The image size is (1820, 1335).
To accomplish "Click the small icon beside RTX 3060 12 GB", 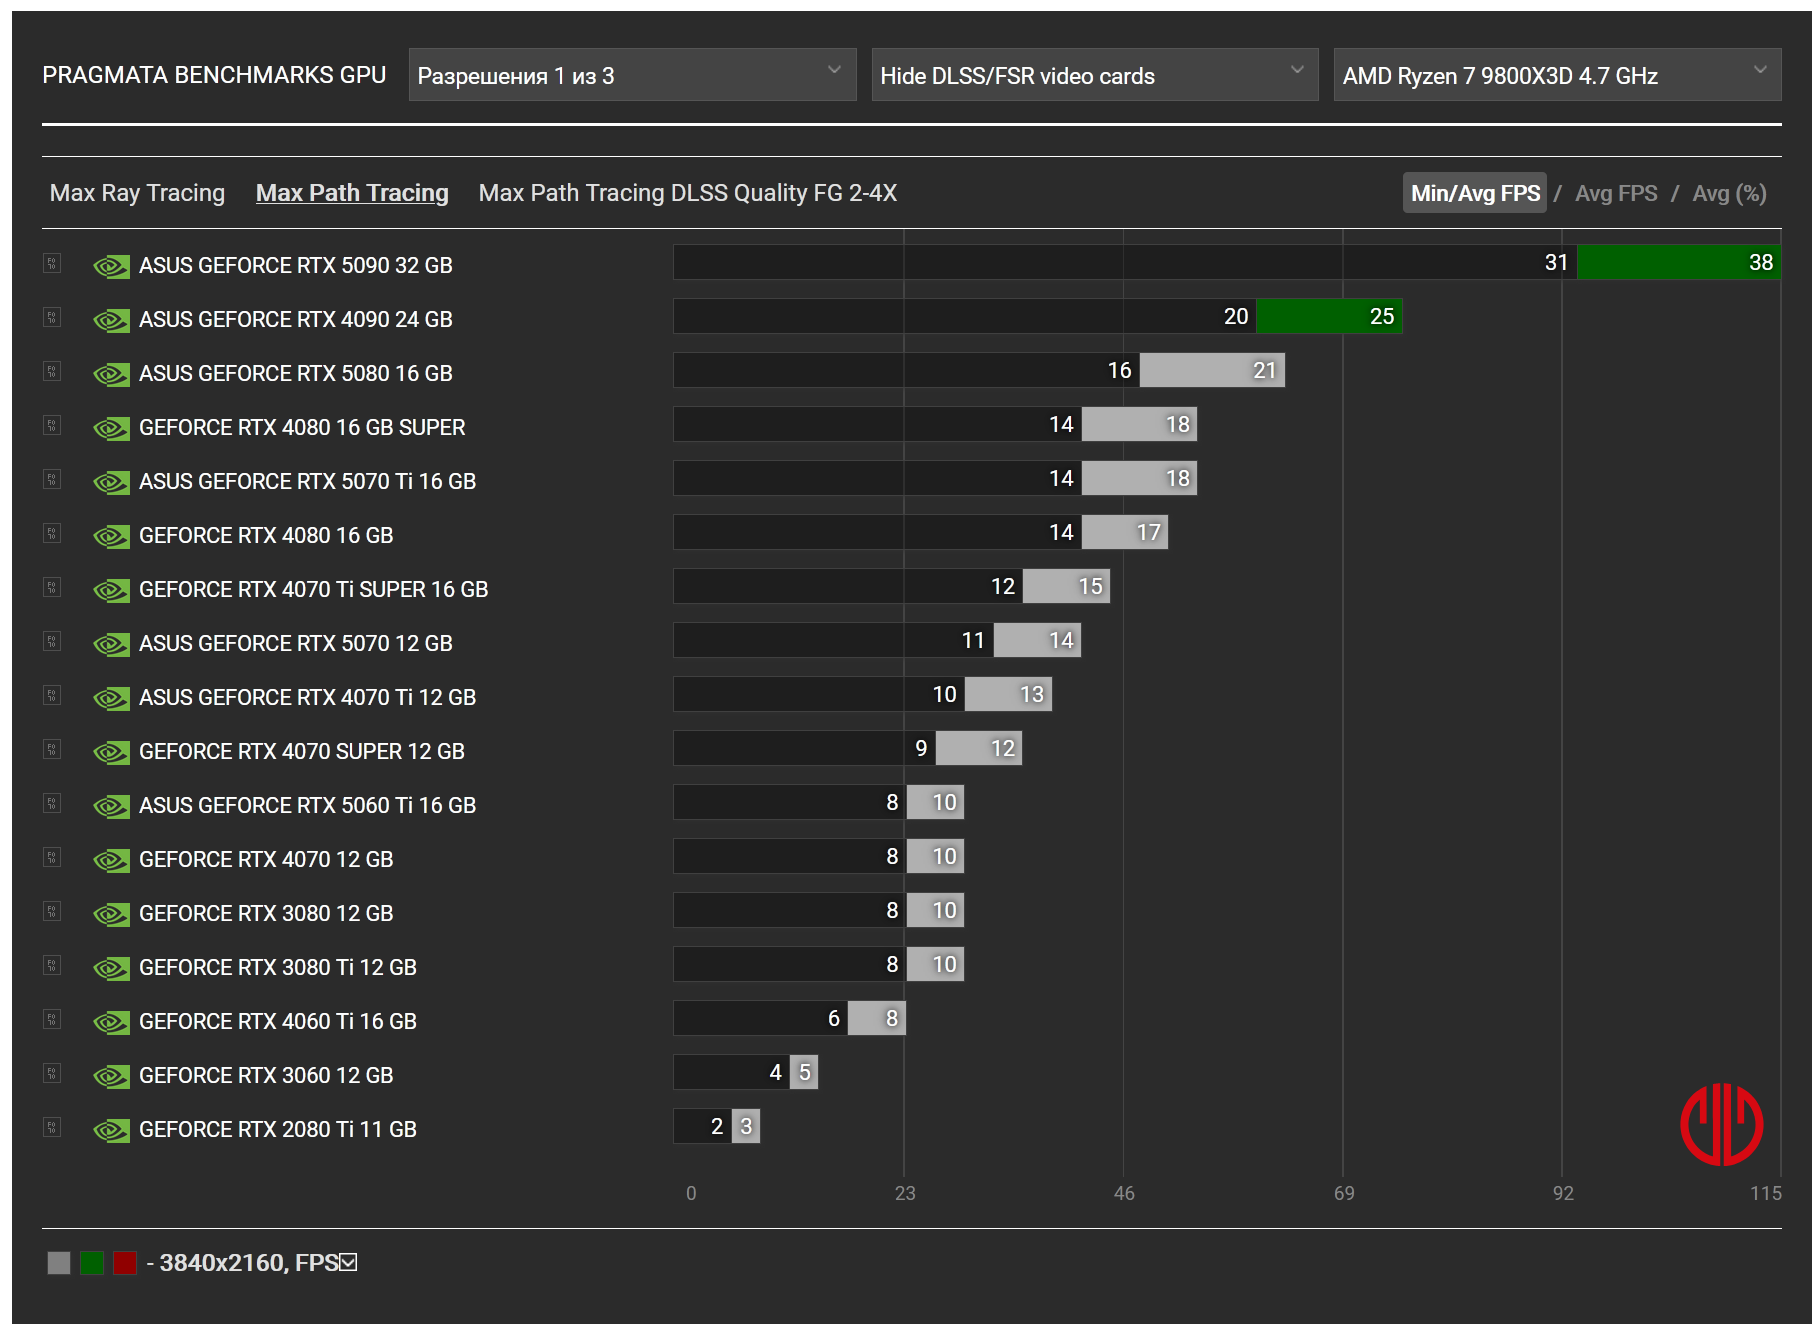I will [52, 1074].
